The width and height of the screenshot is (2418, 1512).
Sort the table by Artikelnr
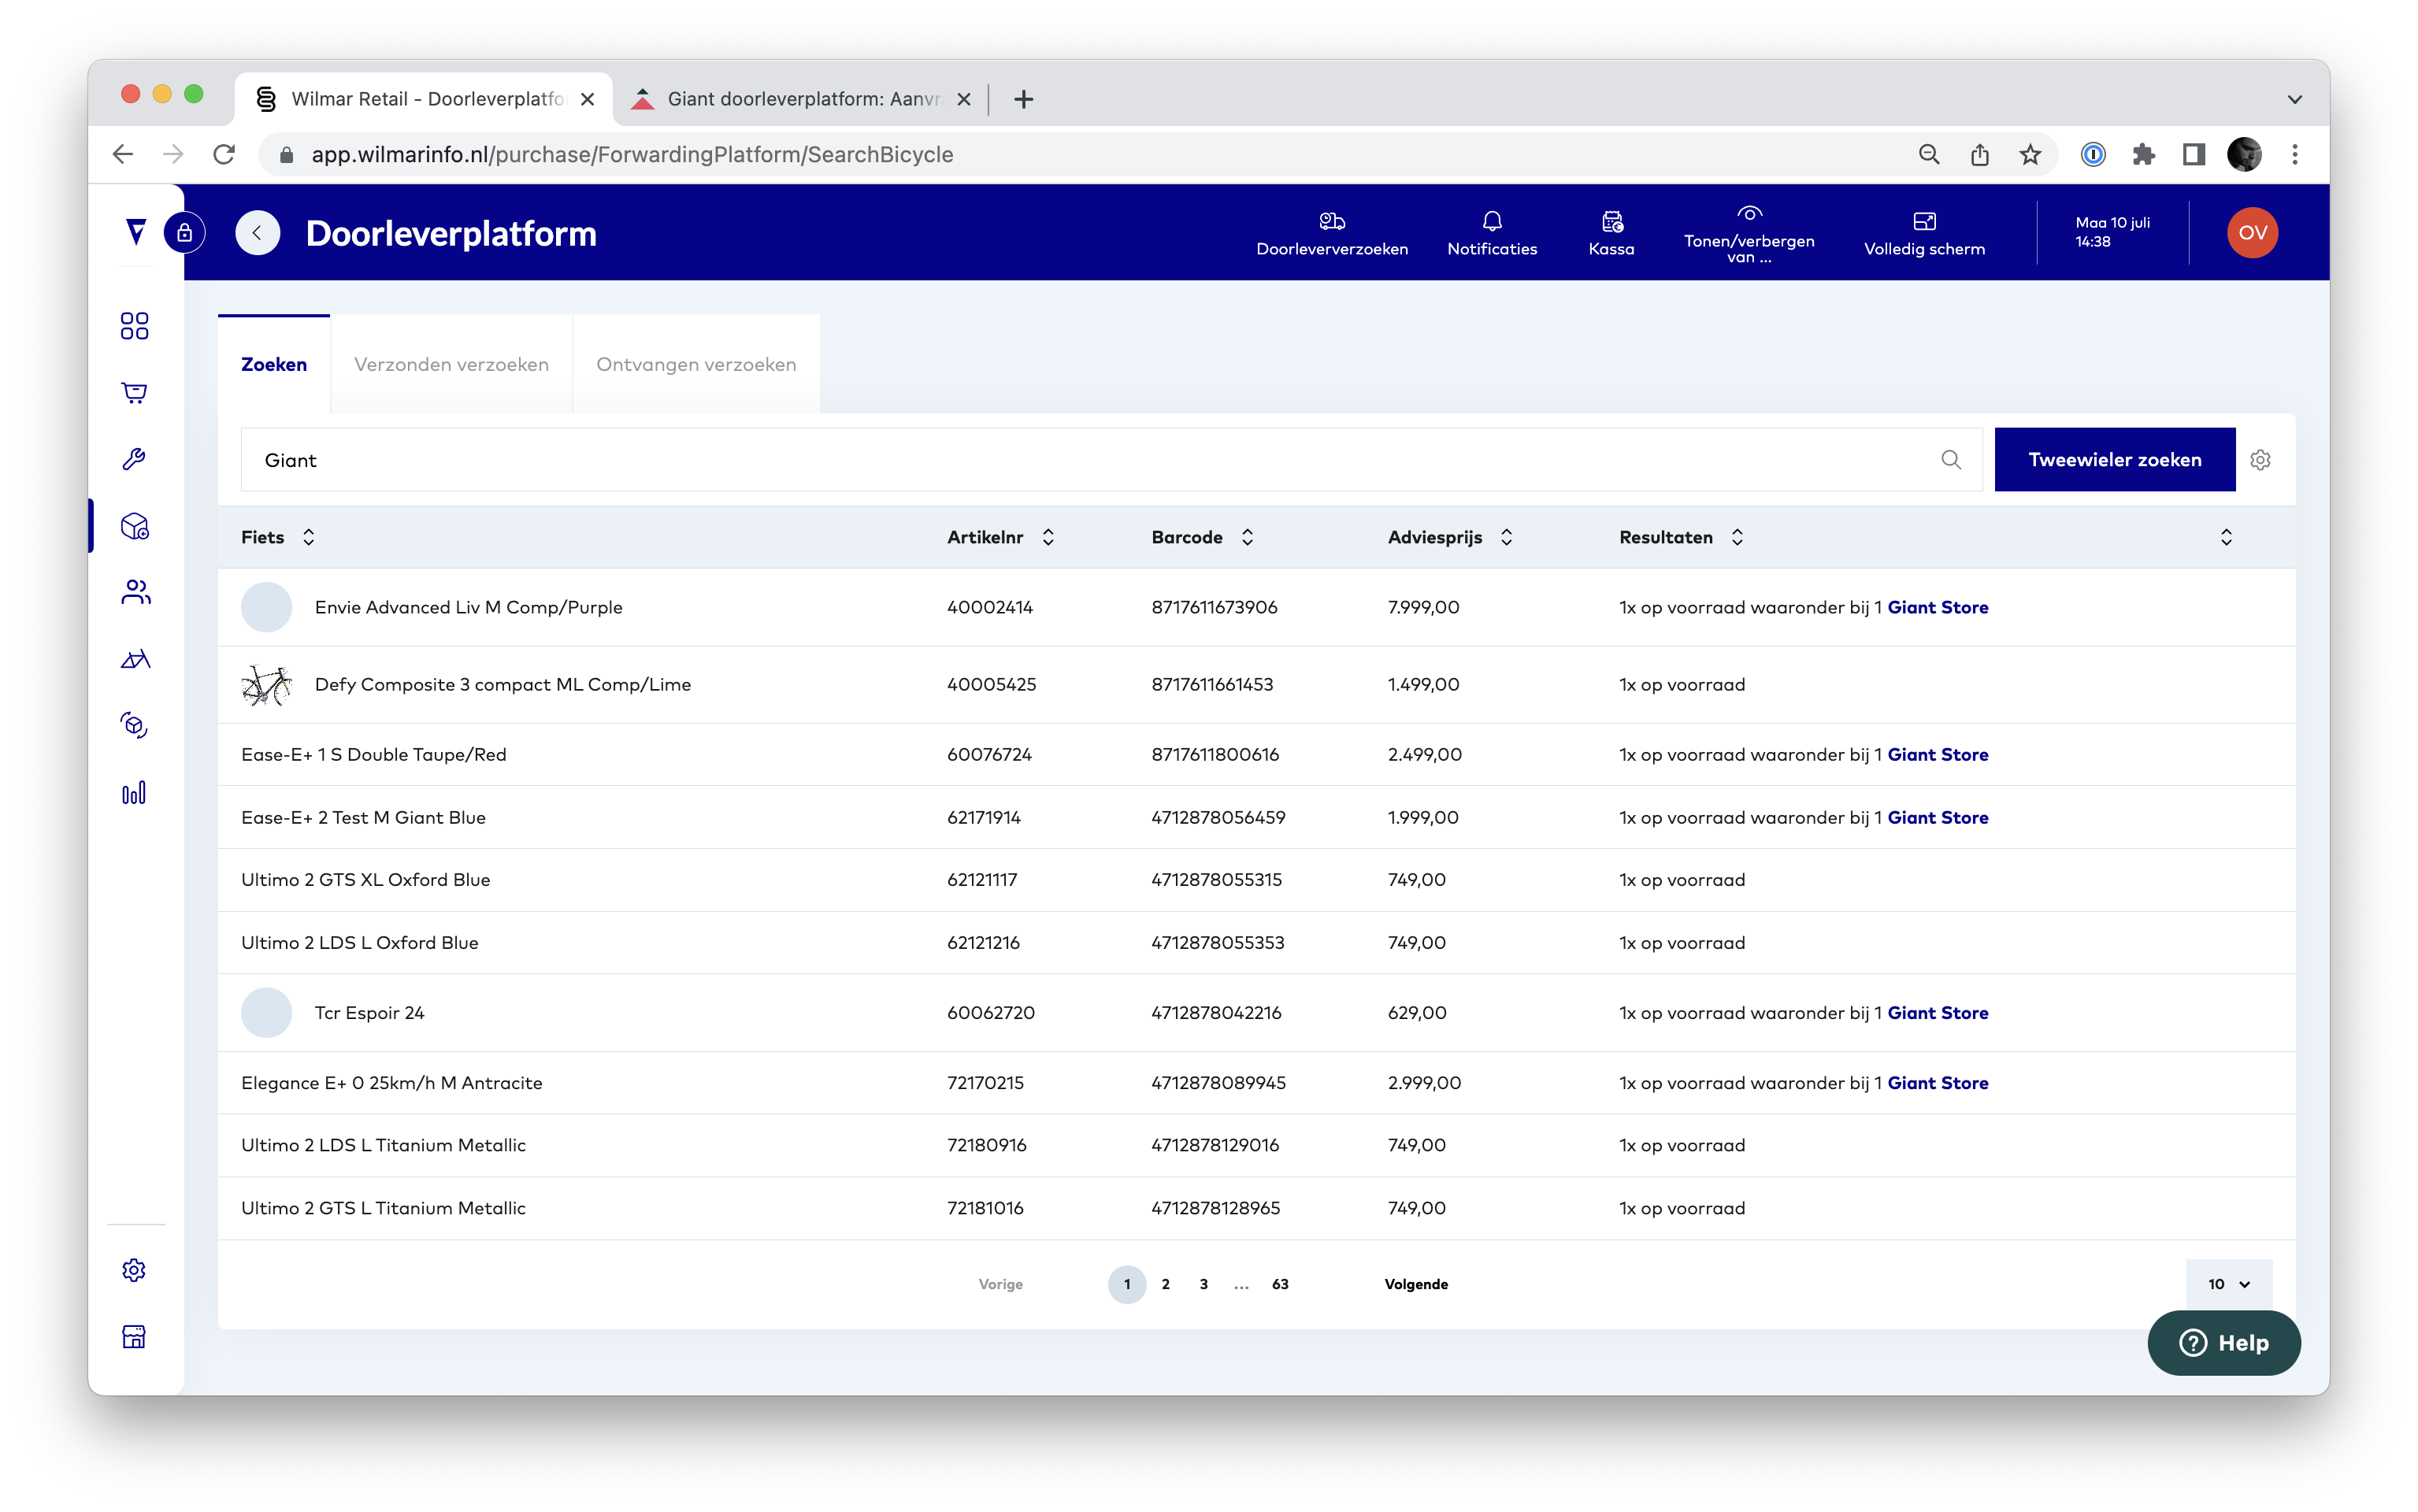click(x=1047, y=537)
